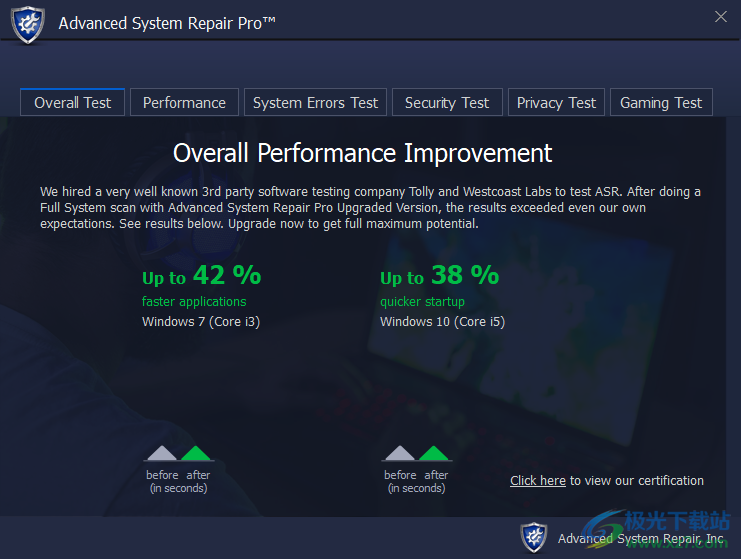Click the shield logo in title bar
741x559 pixels.
tap(28, 25)
